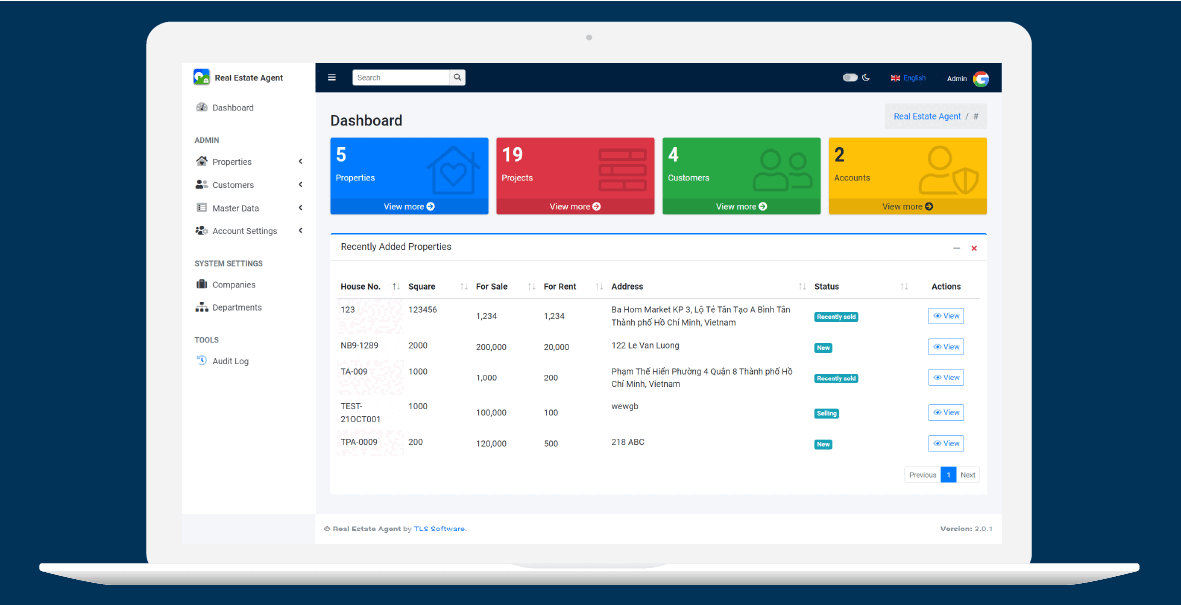
Task: Toggle the dark mode switch
Action: click(x=850, y=77)
